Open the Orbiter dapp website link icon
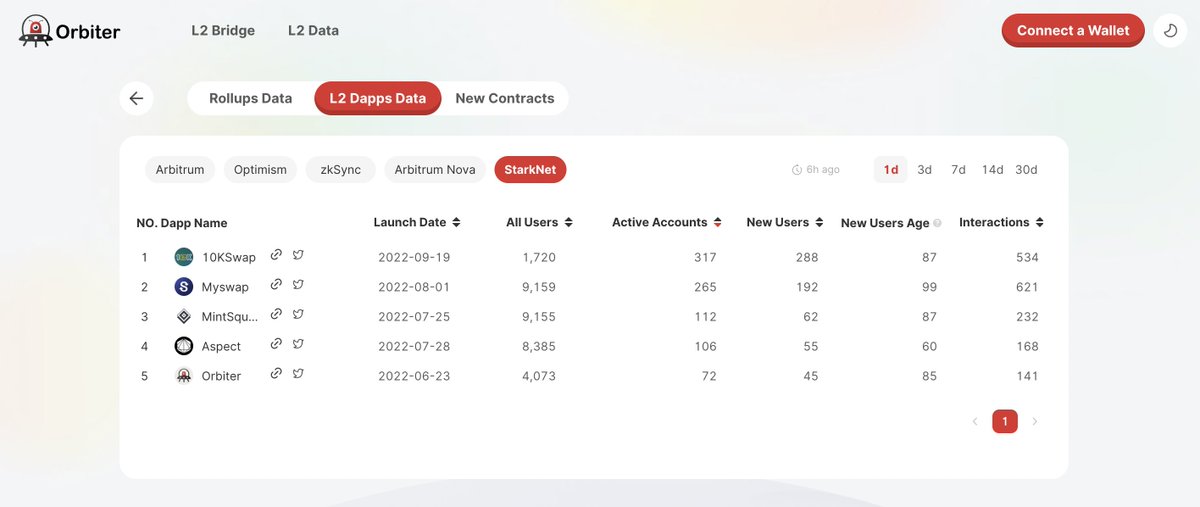This screenshot has height=507, width=1200. [x=276, y=375]
